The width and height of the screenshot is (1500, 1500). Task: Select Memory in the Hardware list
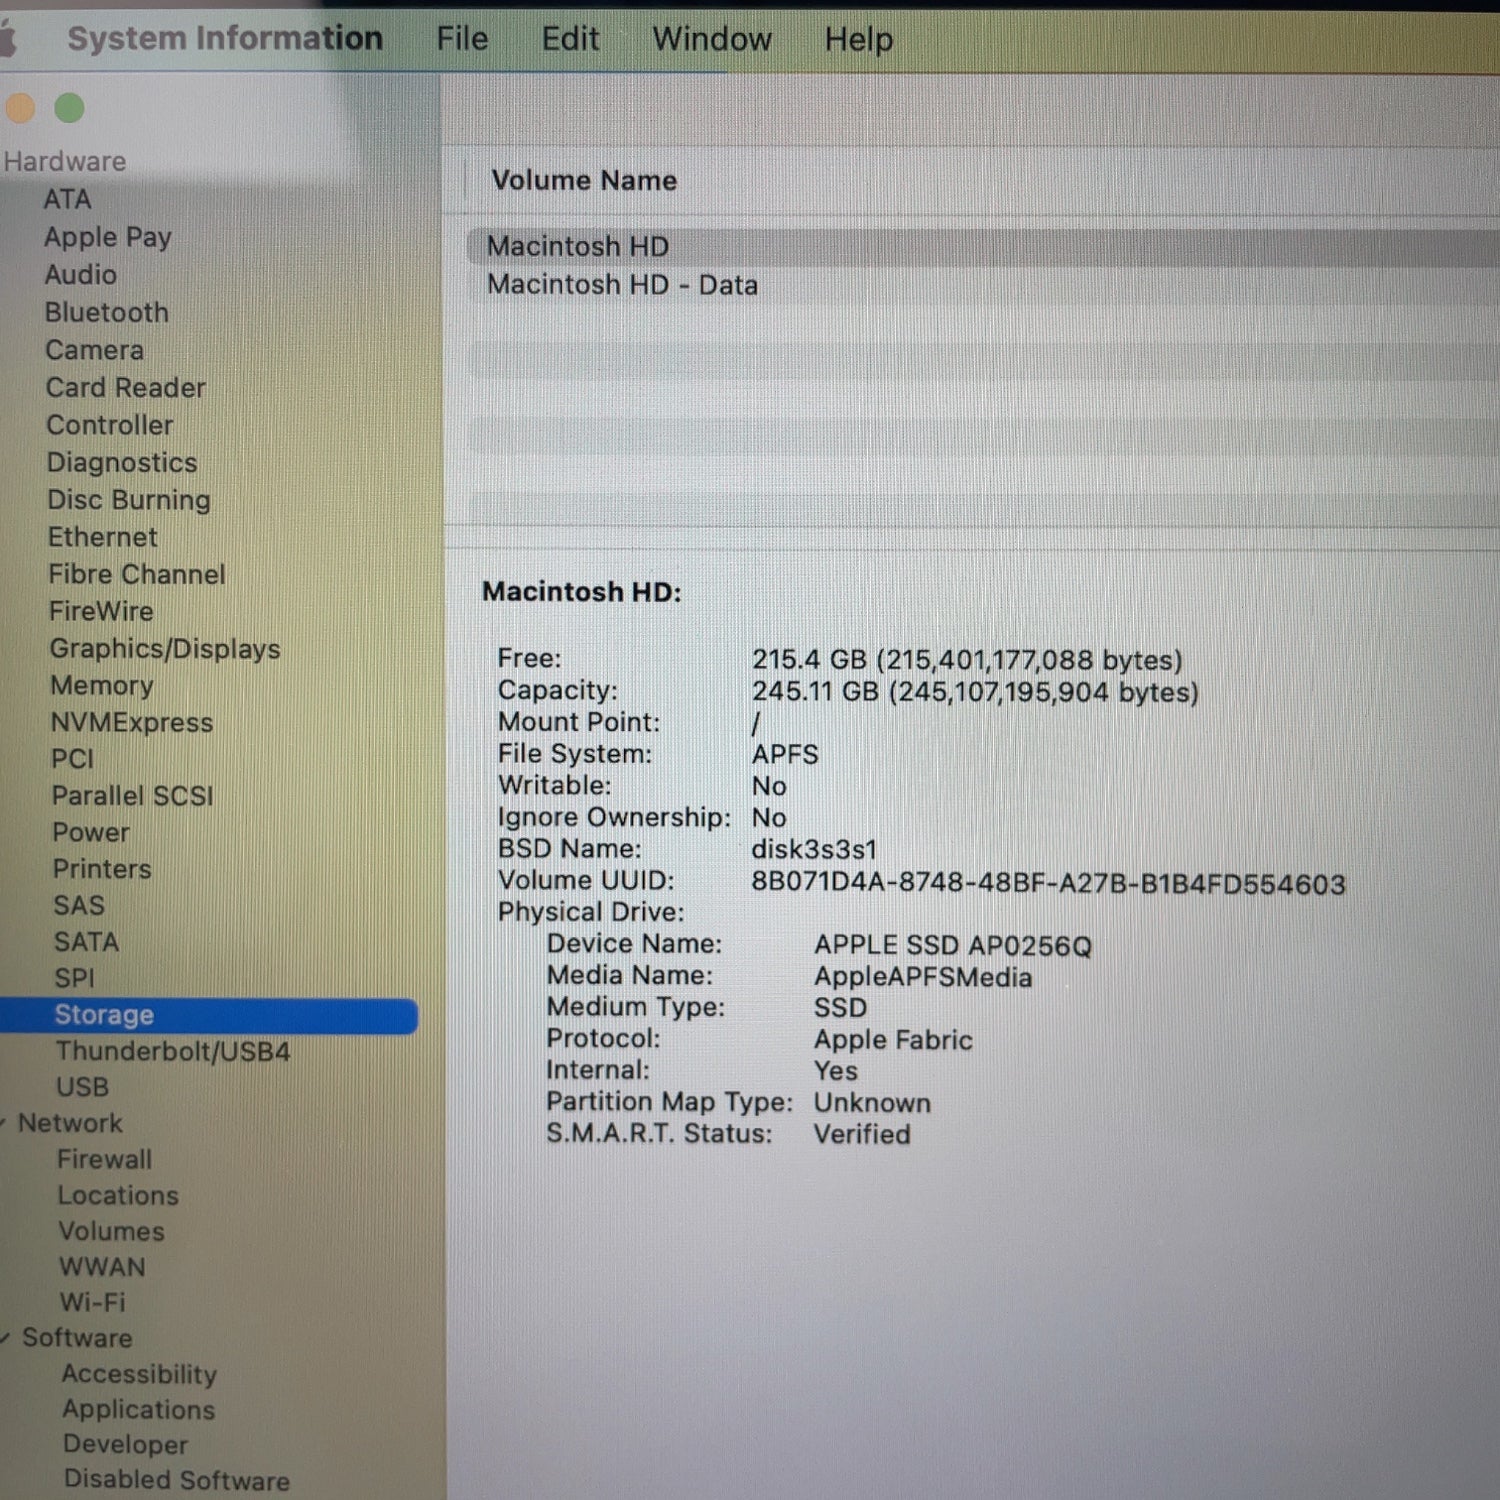coord(102,686)
